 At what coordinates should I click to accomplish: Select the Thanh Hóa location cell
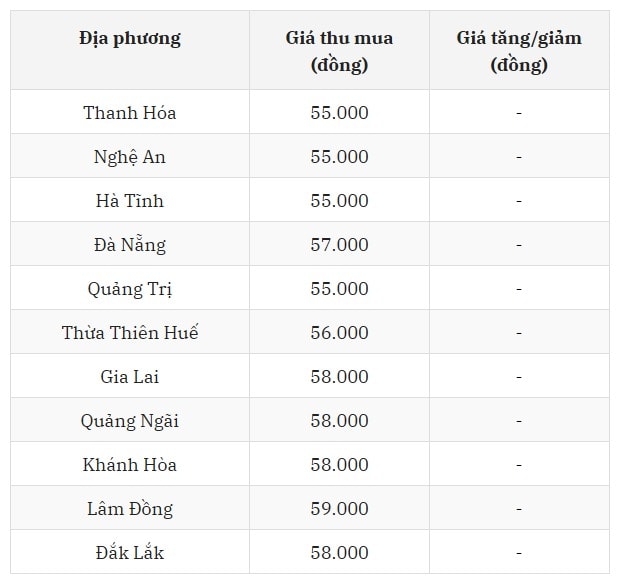click(130, 113)
